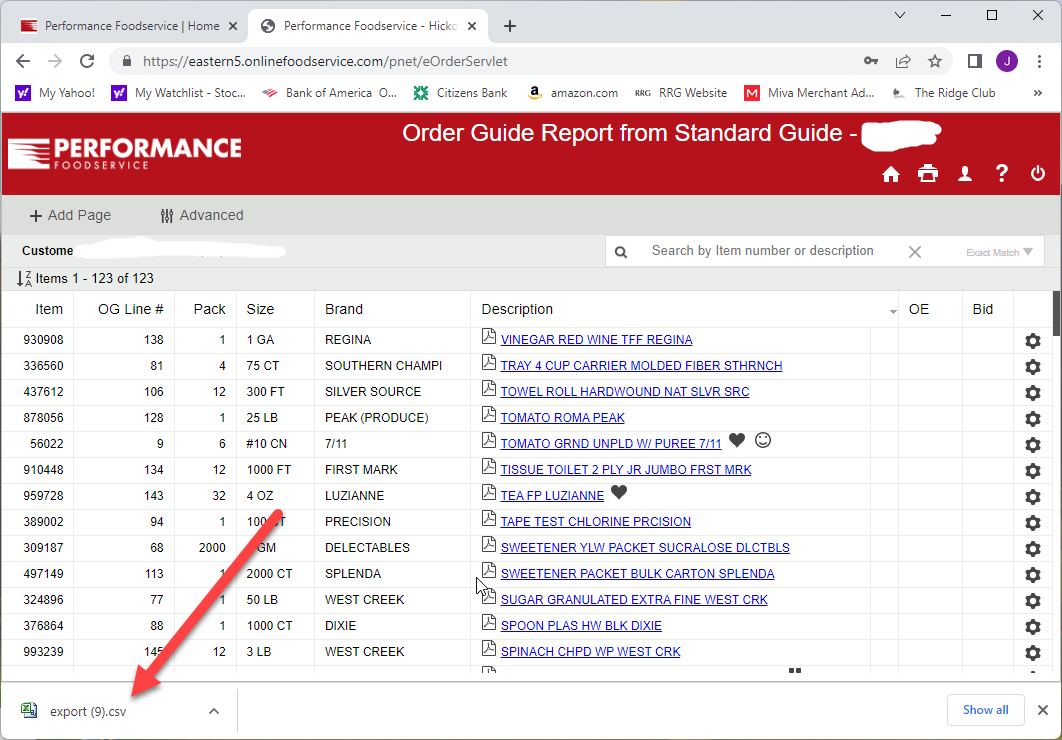Image resolution: width=1062 pixels, height=740 pixels.
Task: Open TRAY 4 CUP CARRIER MOLDED FIBER link
Action: 641,366
